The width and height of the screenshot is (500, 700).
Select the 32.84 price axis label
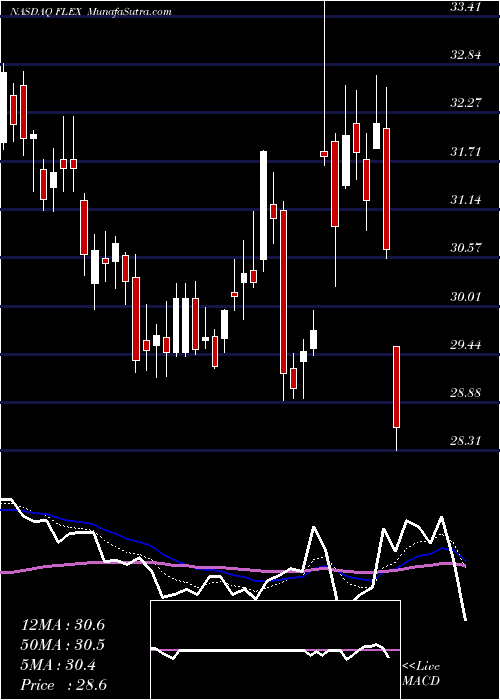[466, 55]
